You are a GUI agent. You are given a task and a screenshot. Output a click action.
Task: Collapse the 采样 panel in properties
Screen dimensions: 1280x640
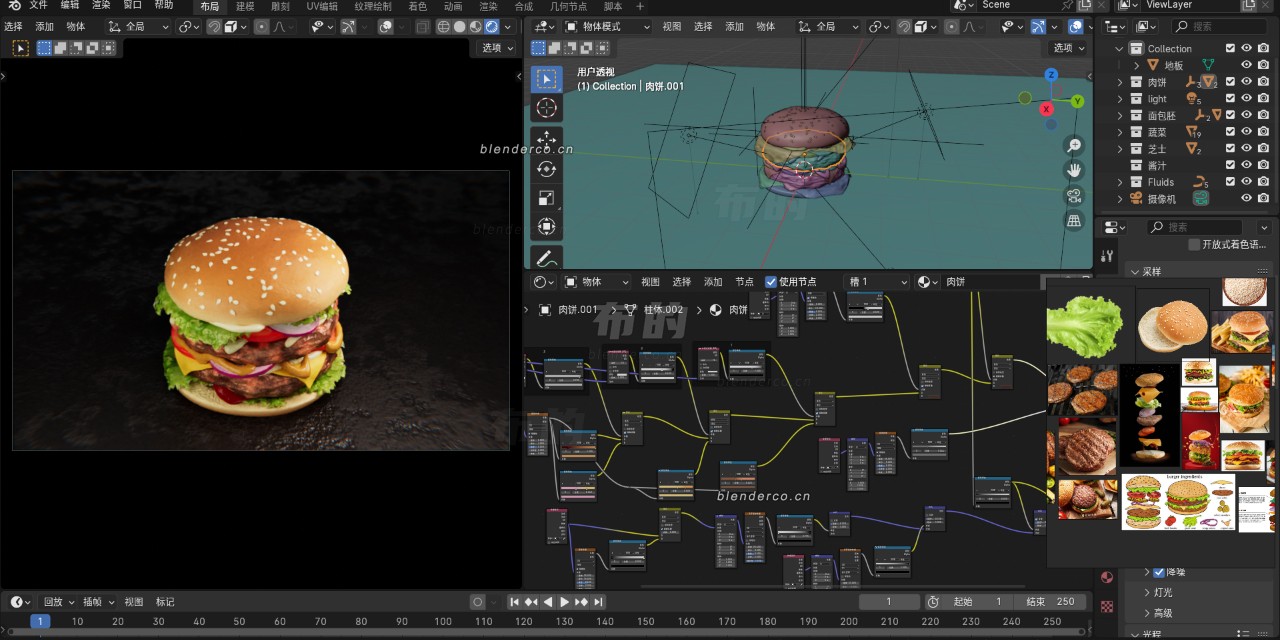click(1134, 271)
